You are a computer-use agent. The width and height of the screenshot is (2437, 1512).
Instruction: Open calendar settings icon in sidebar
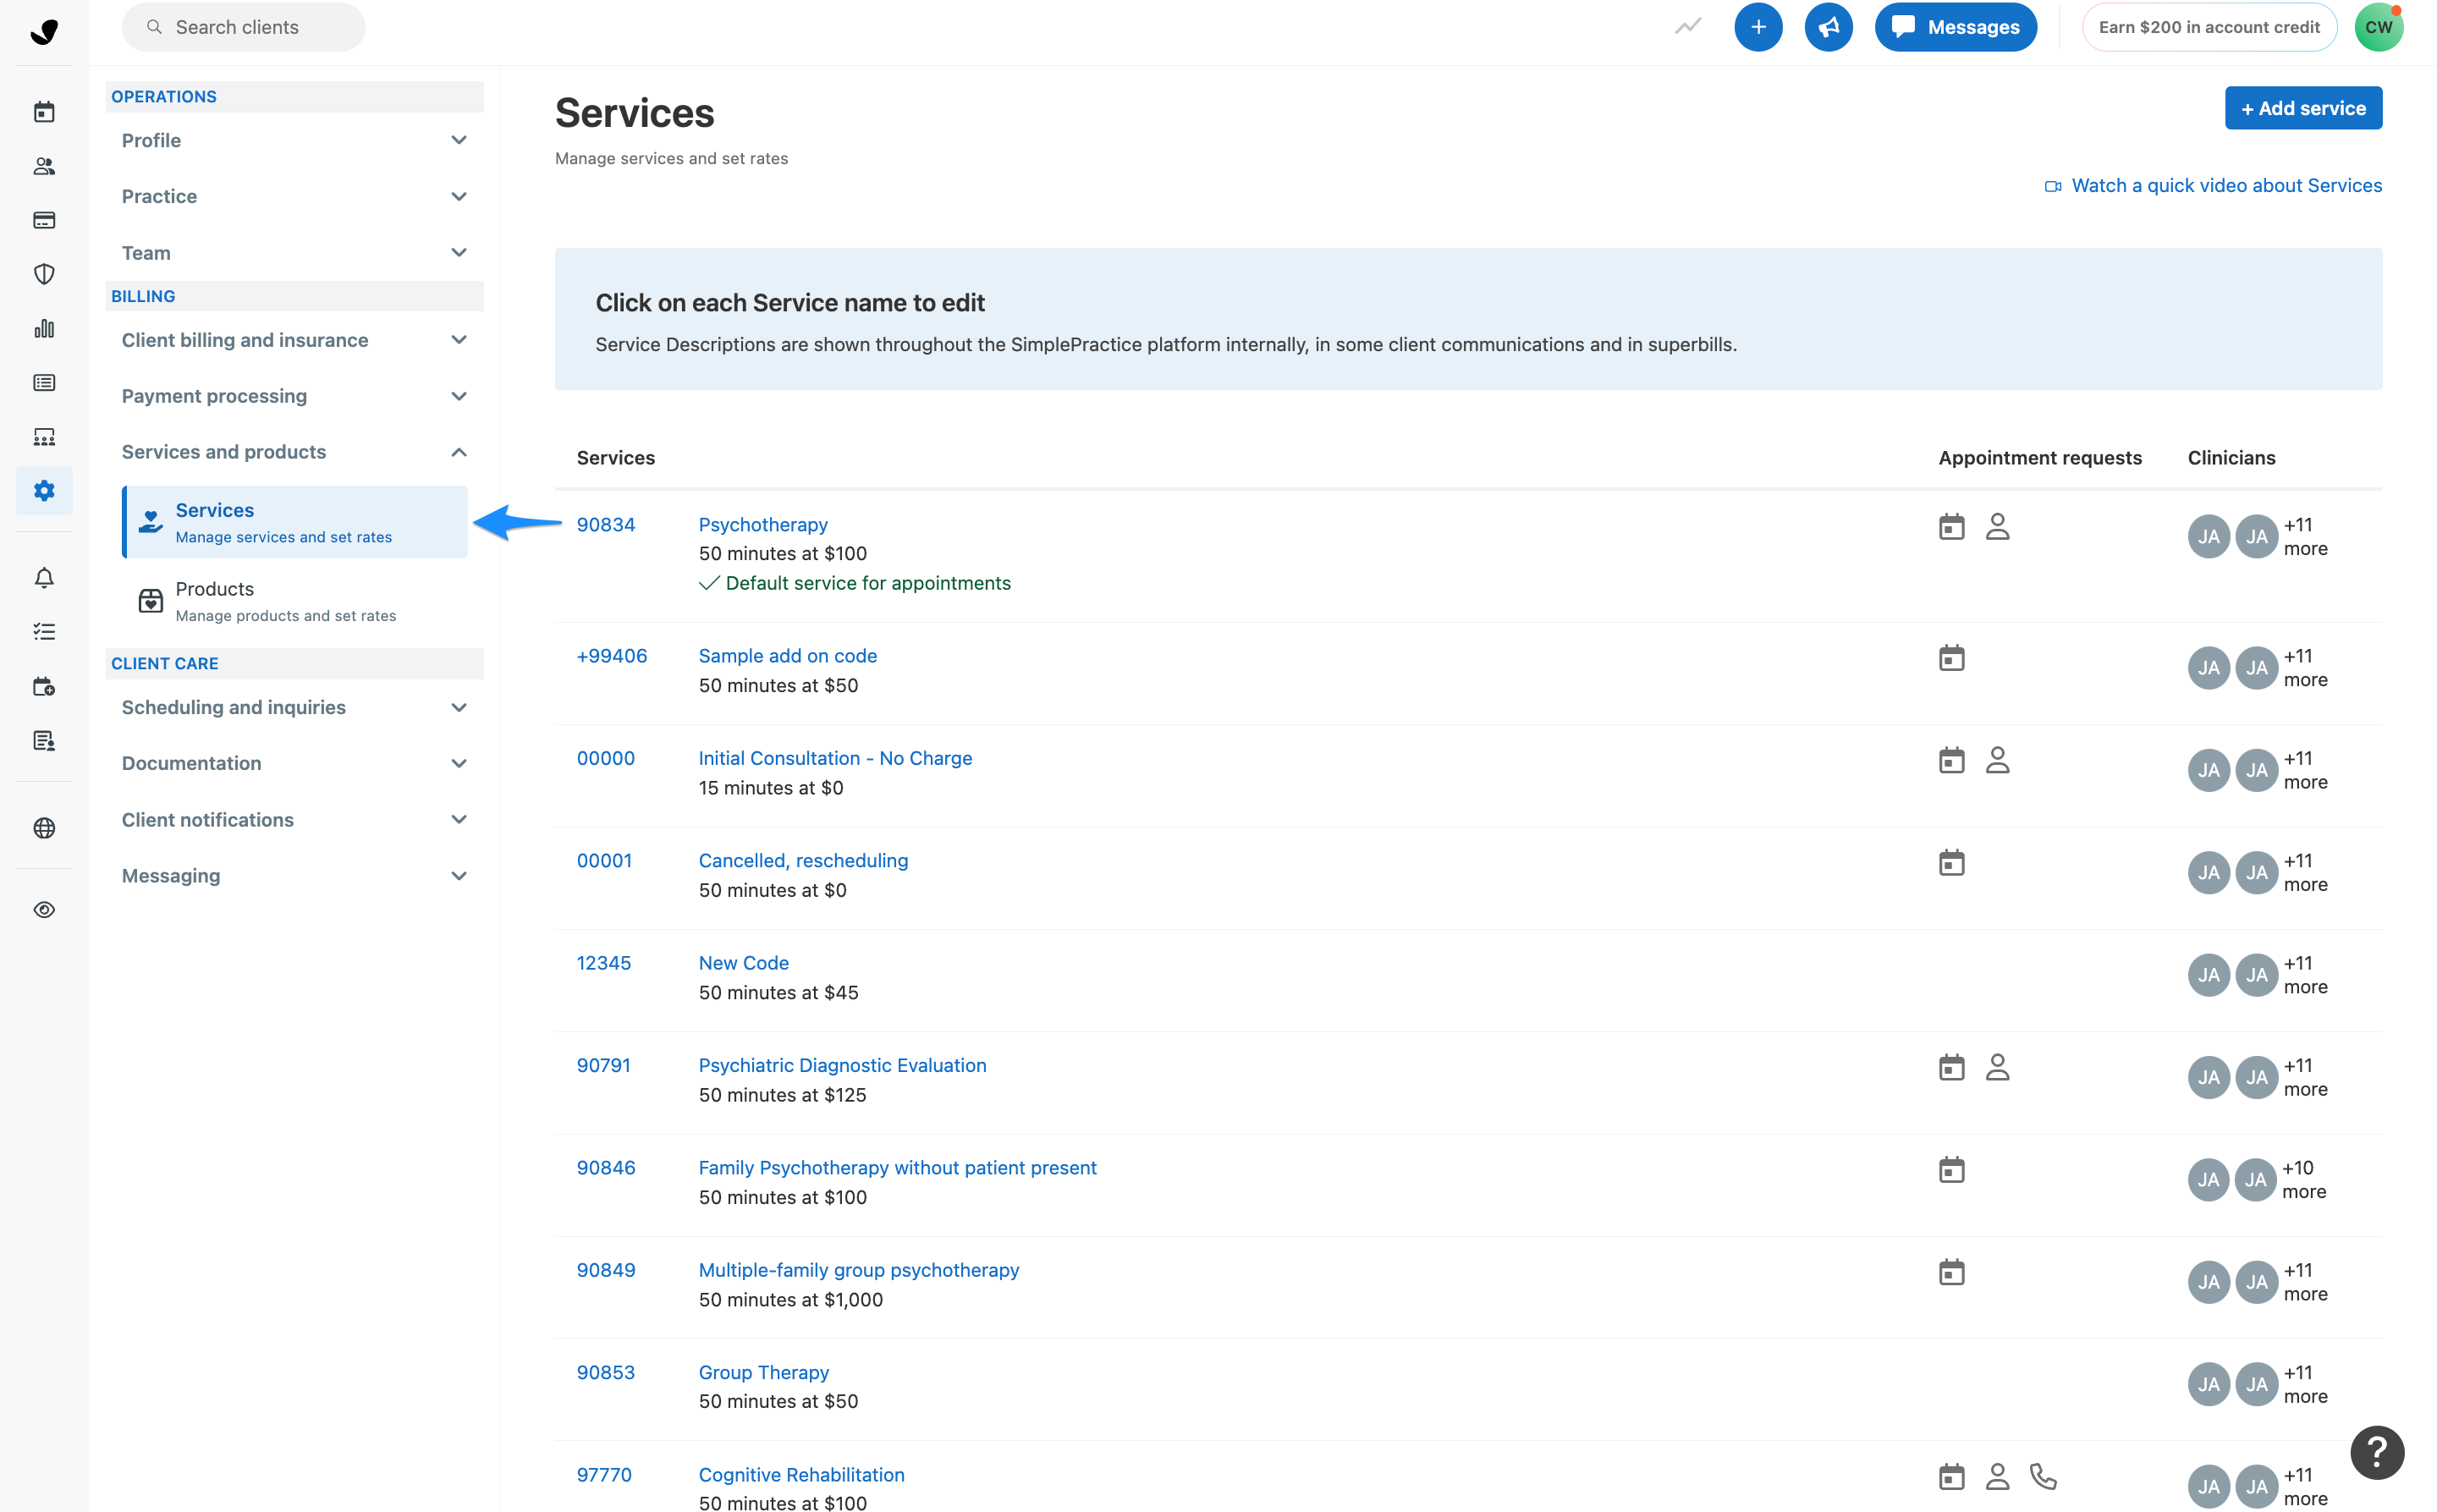coord(44,686)
